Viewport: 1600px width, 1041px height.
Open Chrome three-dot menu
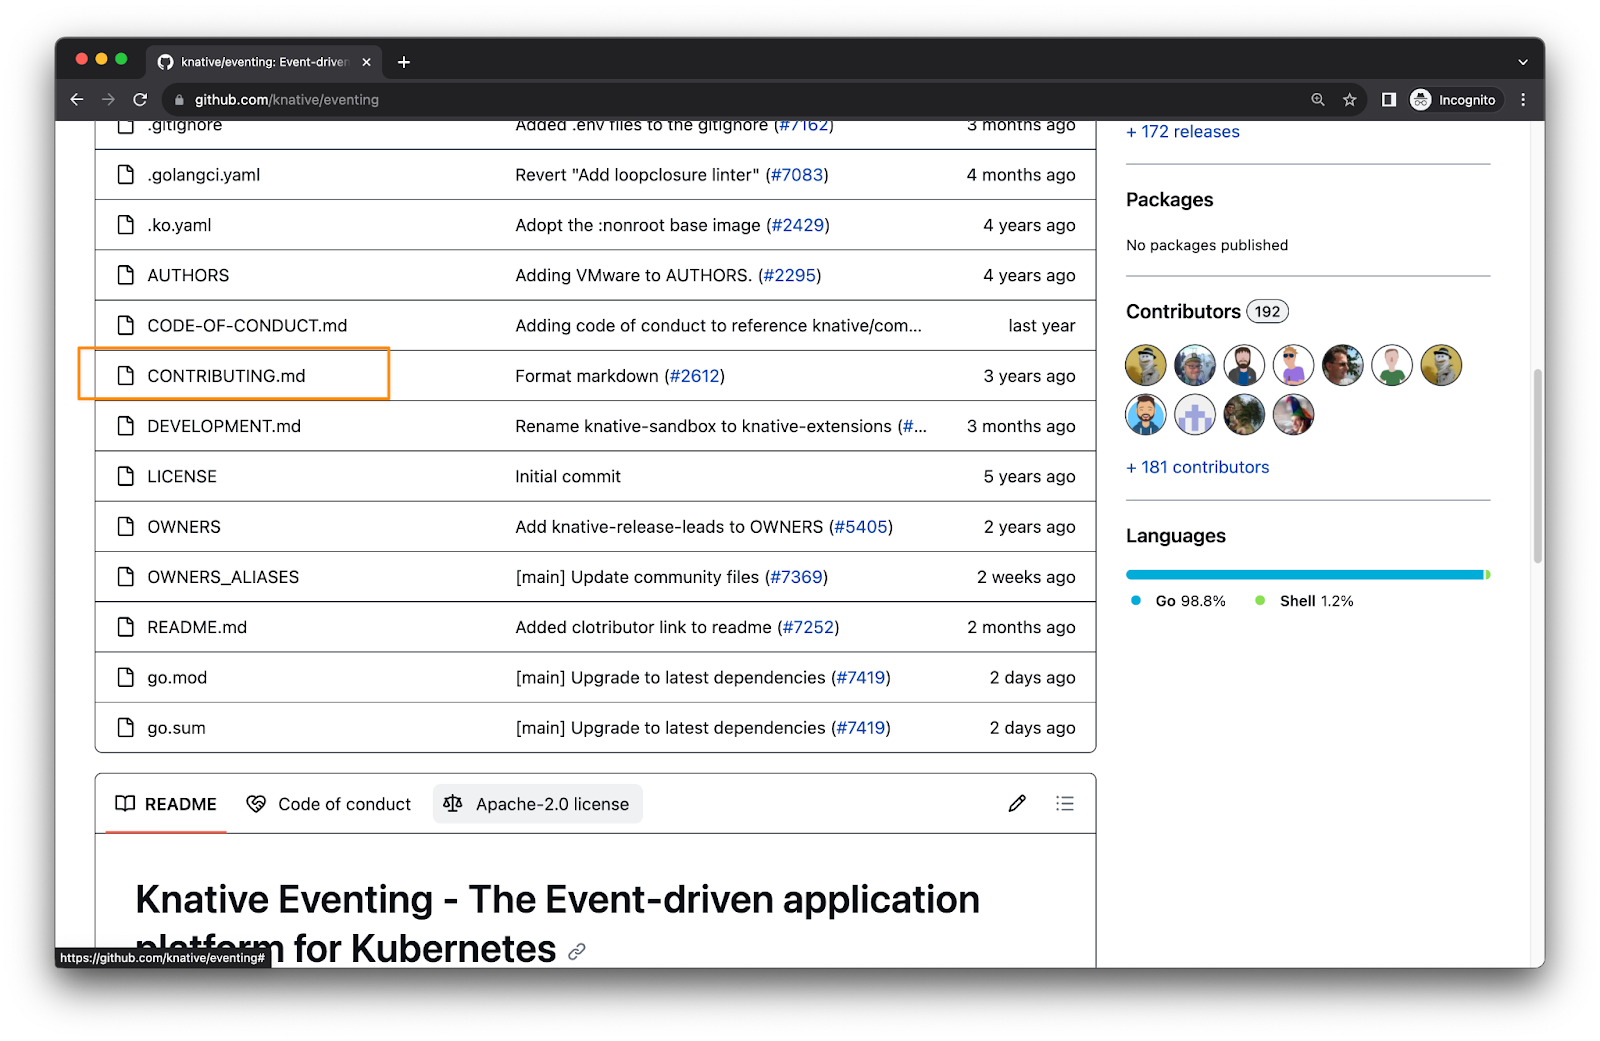(x=1523, y=100)
